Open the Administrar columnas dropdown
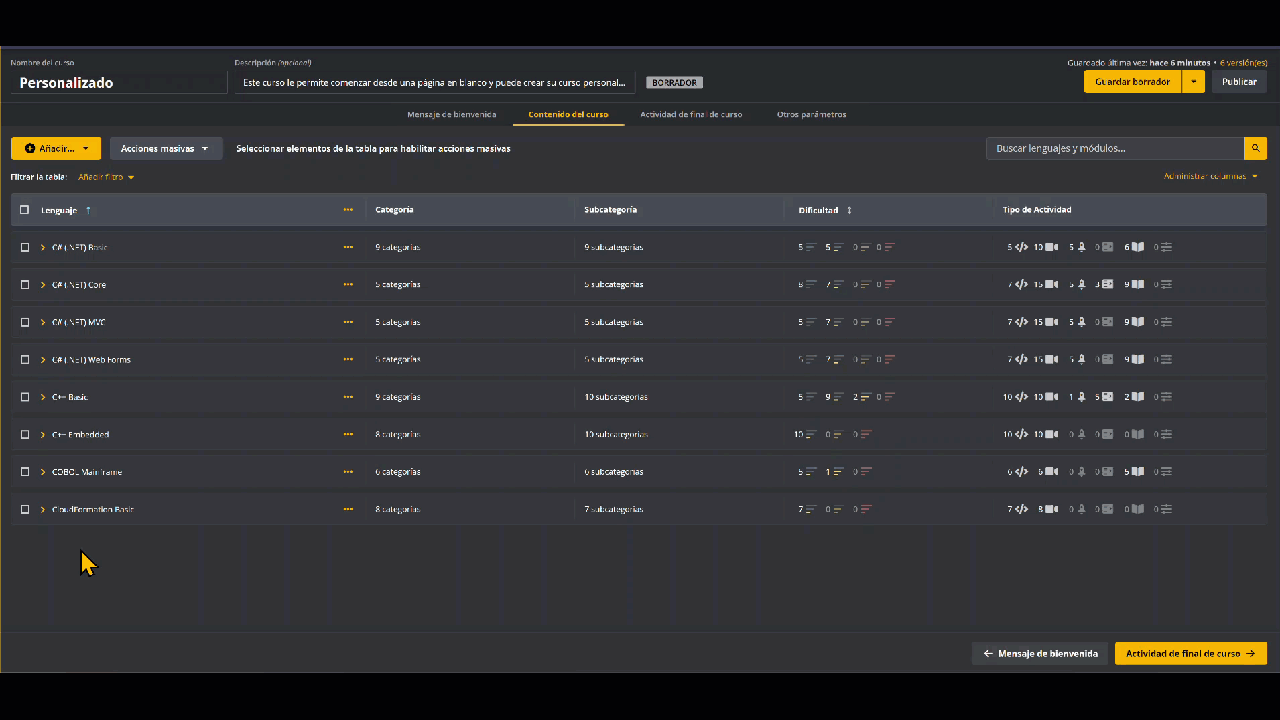The height and width of the screenshot is (720, 1280). coord(1211,176)
